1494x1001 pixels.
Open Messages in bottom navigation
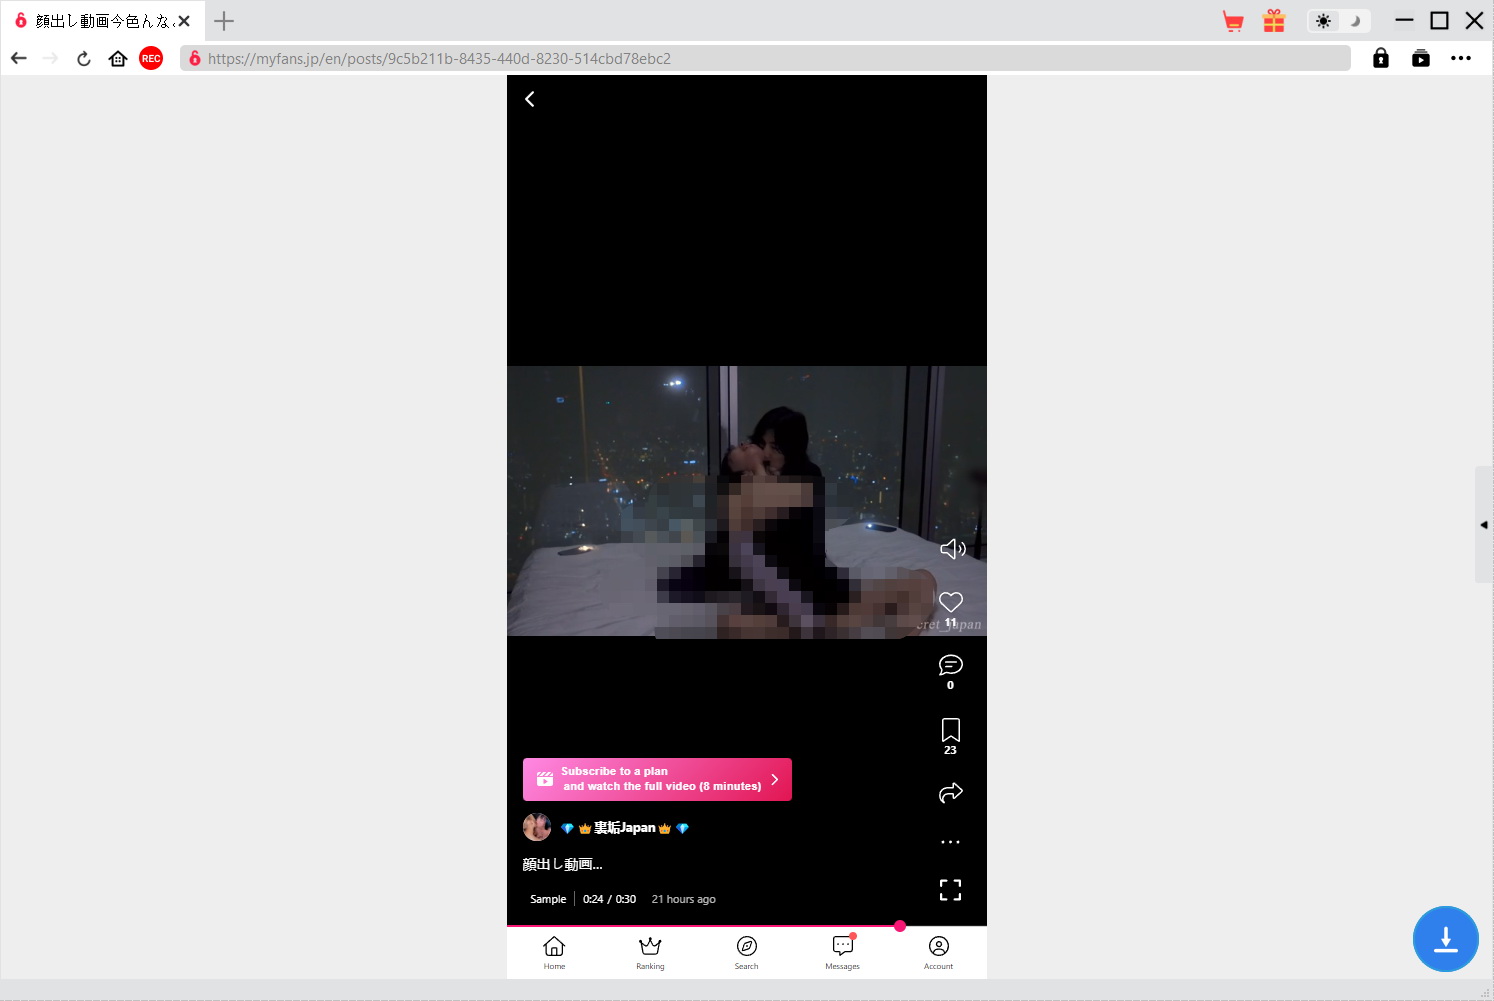pos(843,953)
